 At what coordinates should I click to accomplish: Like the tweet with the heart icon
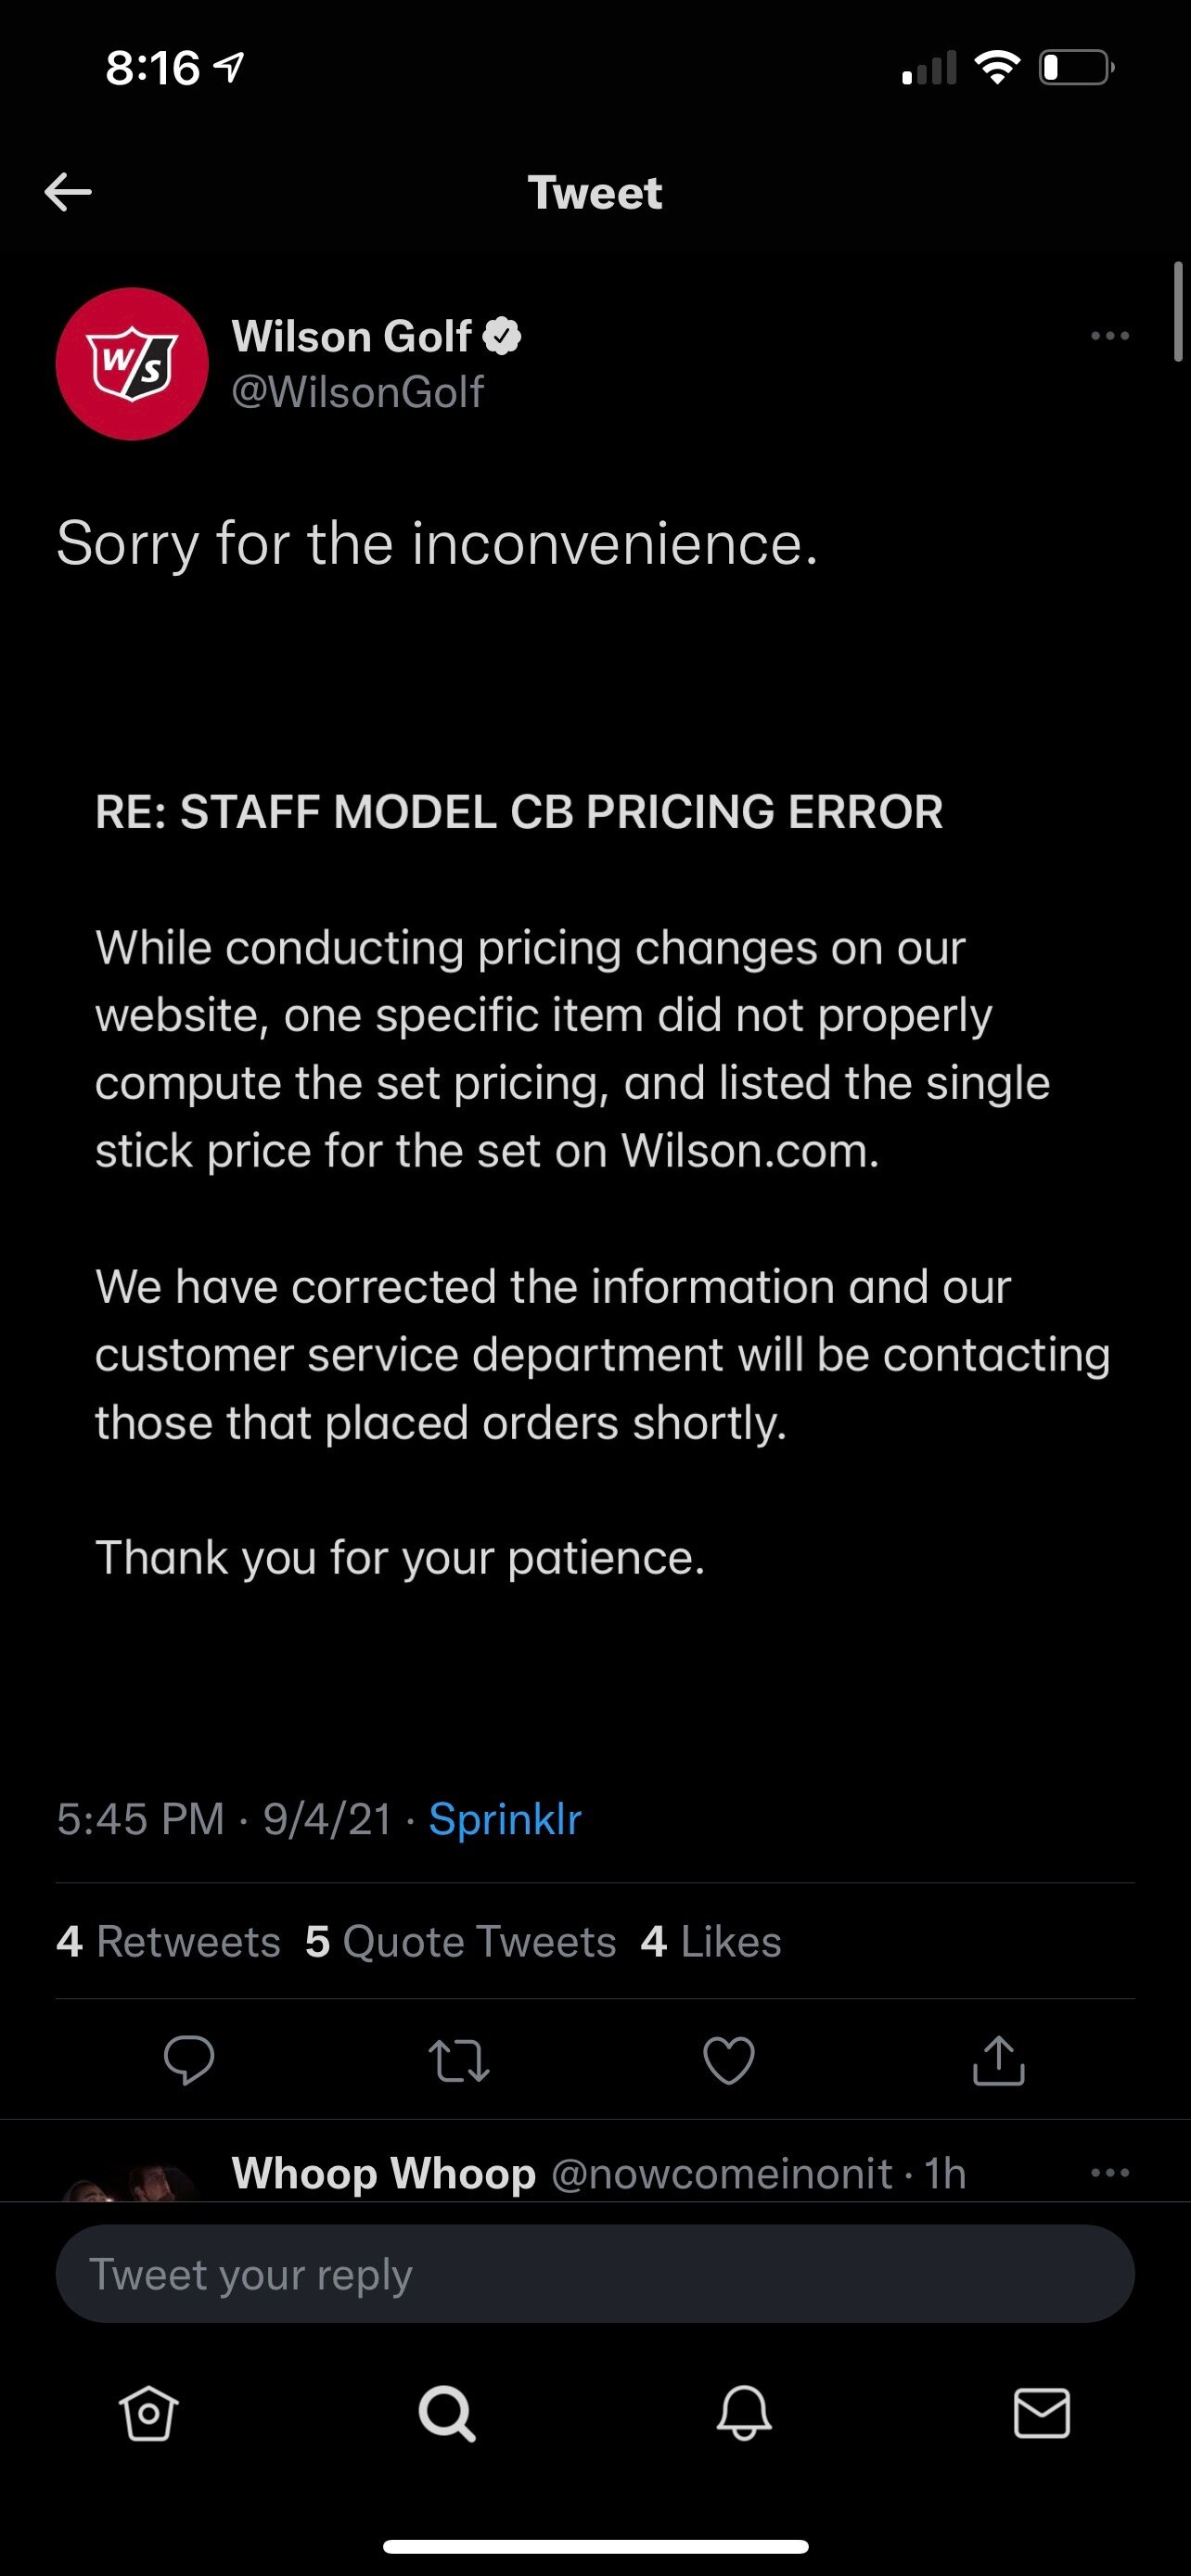click(x=729, y=2060)
